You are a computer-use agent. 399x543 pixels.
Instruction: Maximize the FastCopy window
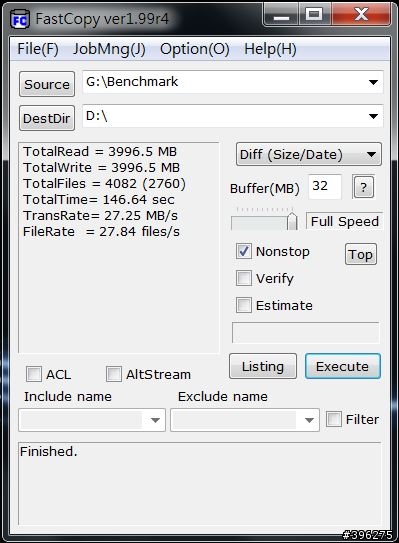coord(314,15)
